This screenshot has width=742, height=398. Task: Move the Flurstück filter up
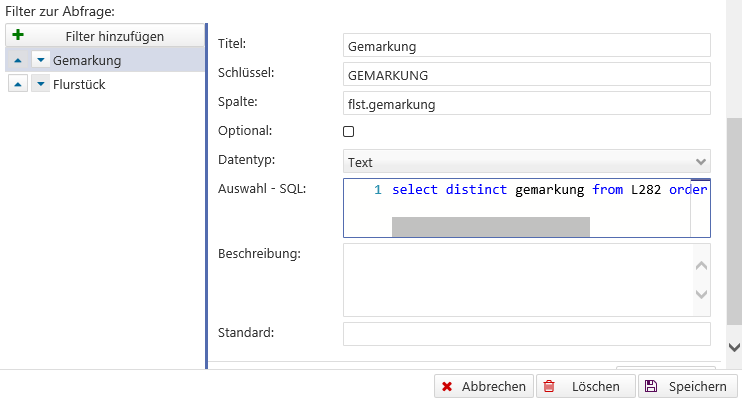tap(18, 84)
